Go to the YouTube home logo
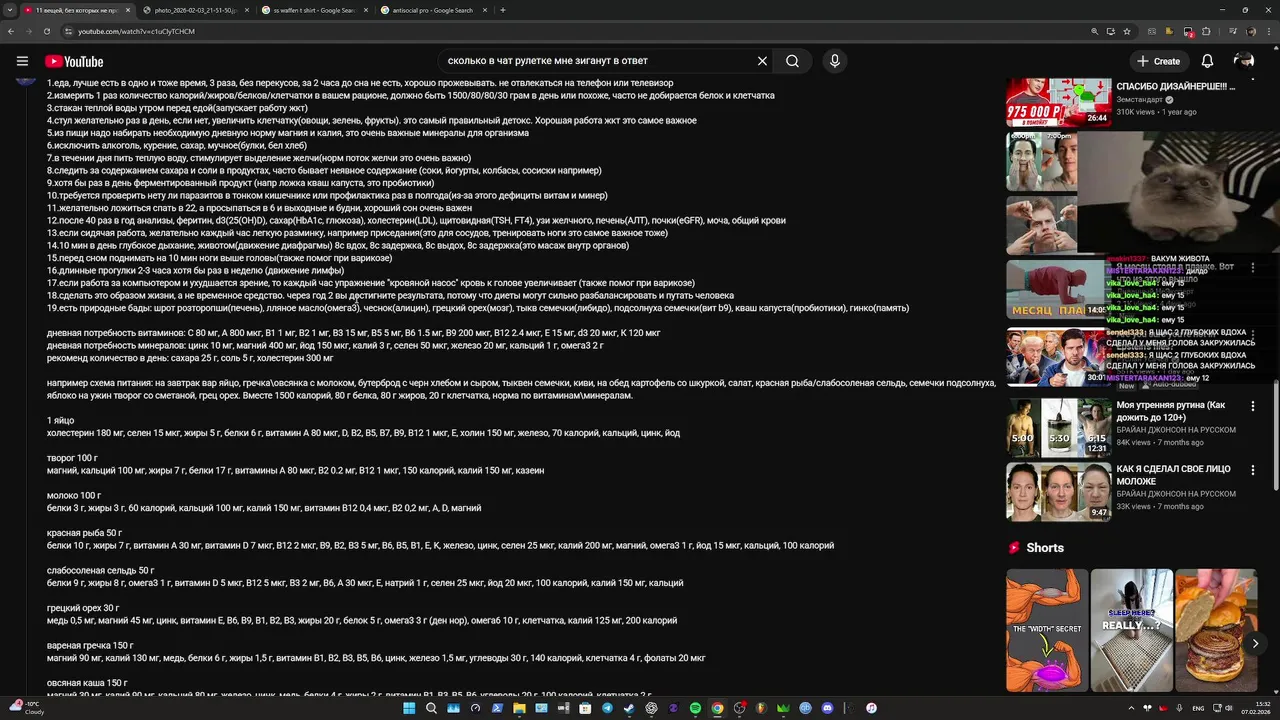1280x720 pixels. tap(74, 61)
